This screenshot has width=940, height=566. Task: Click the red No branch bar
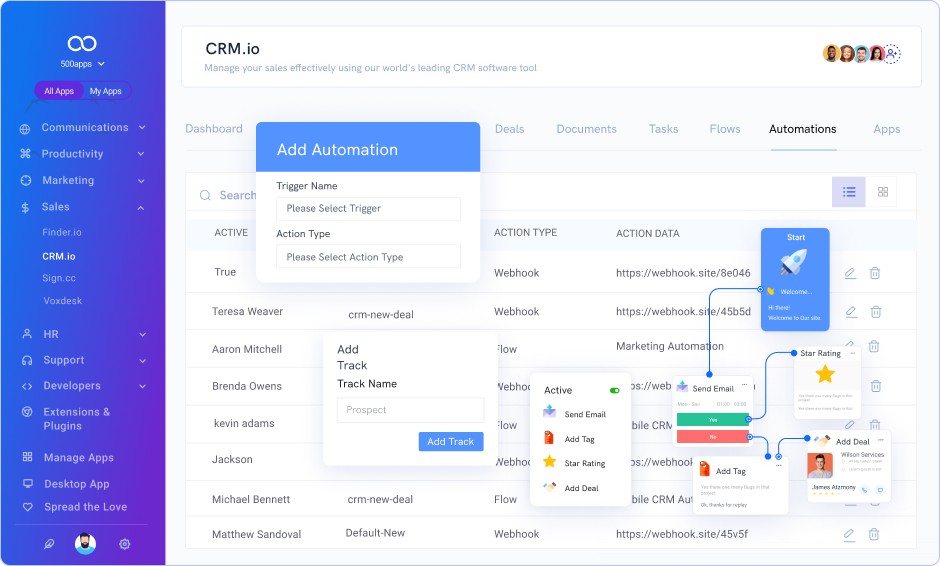(713, 436)
